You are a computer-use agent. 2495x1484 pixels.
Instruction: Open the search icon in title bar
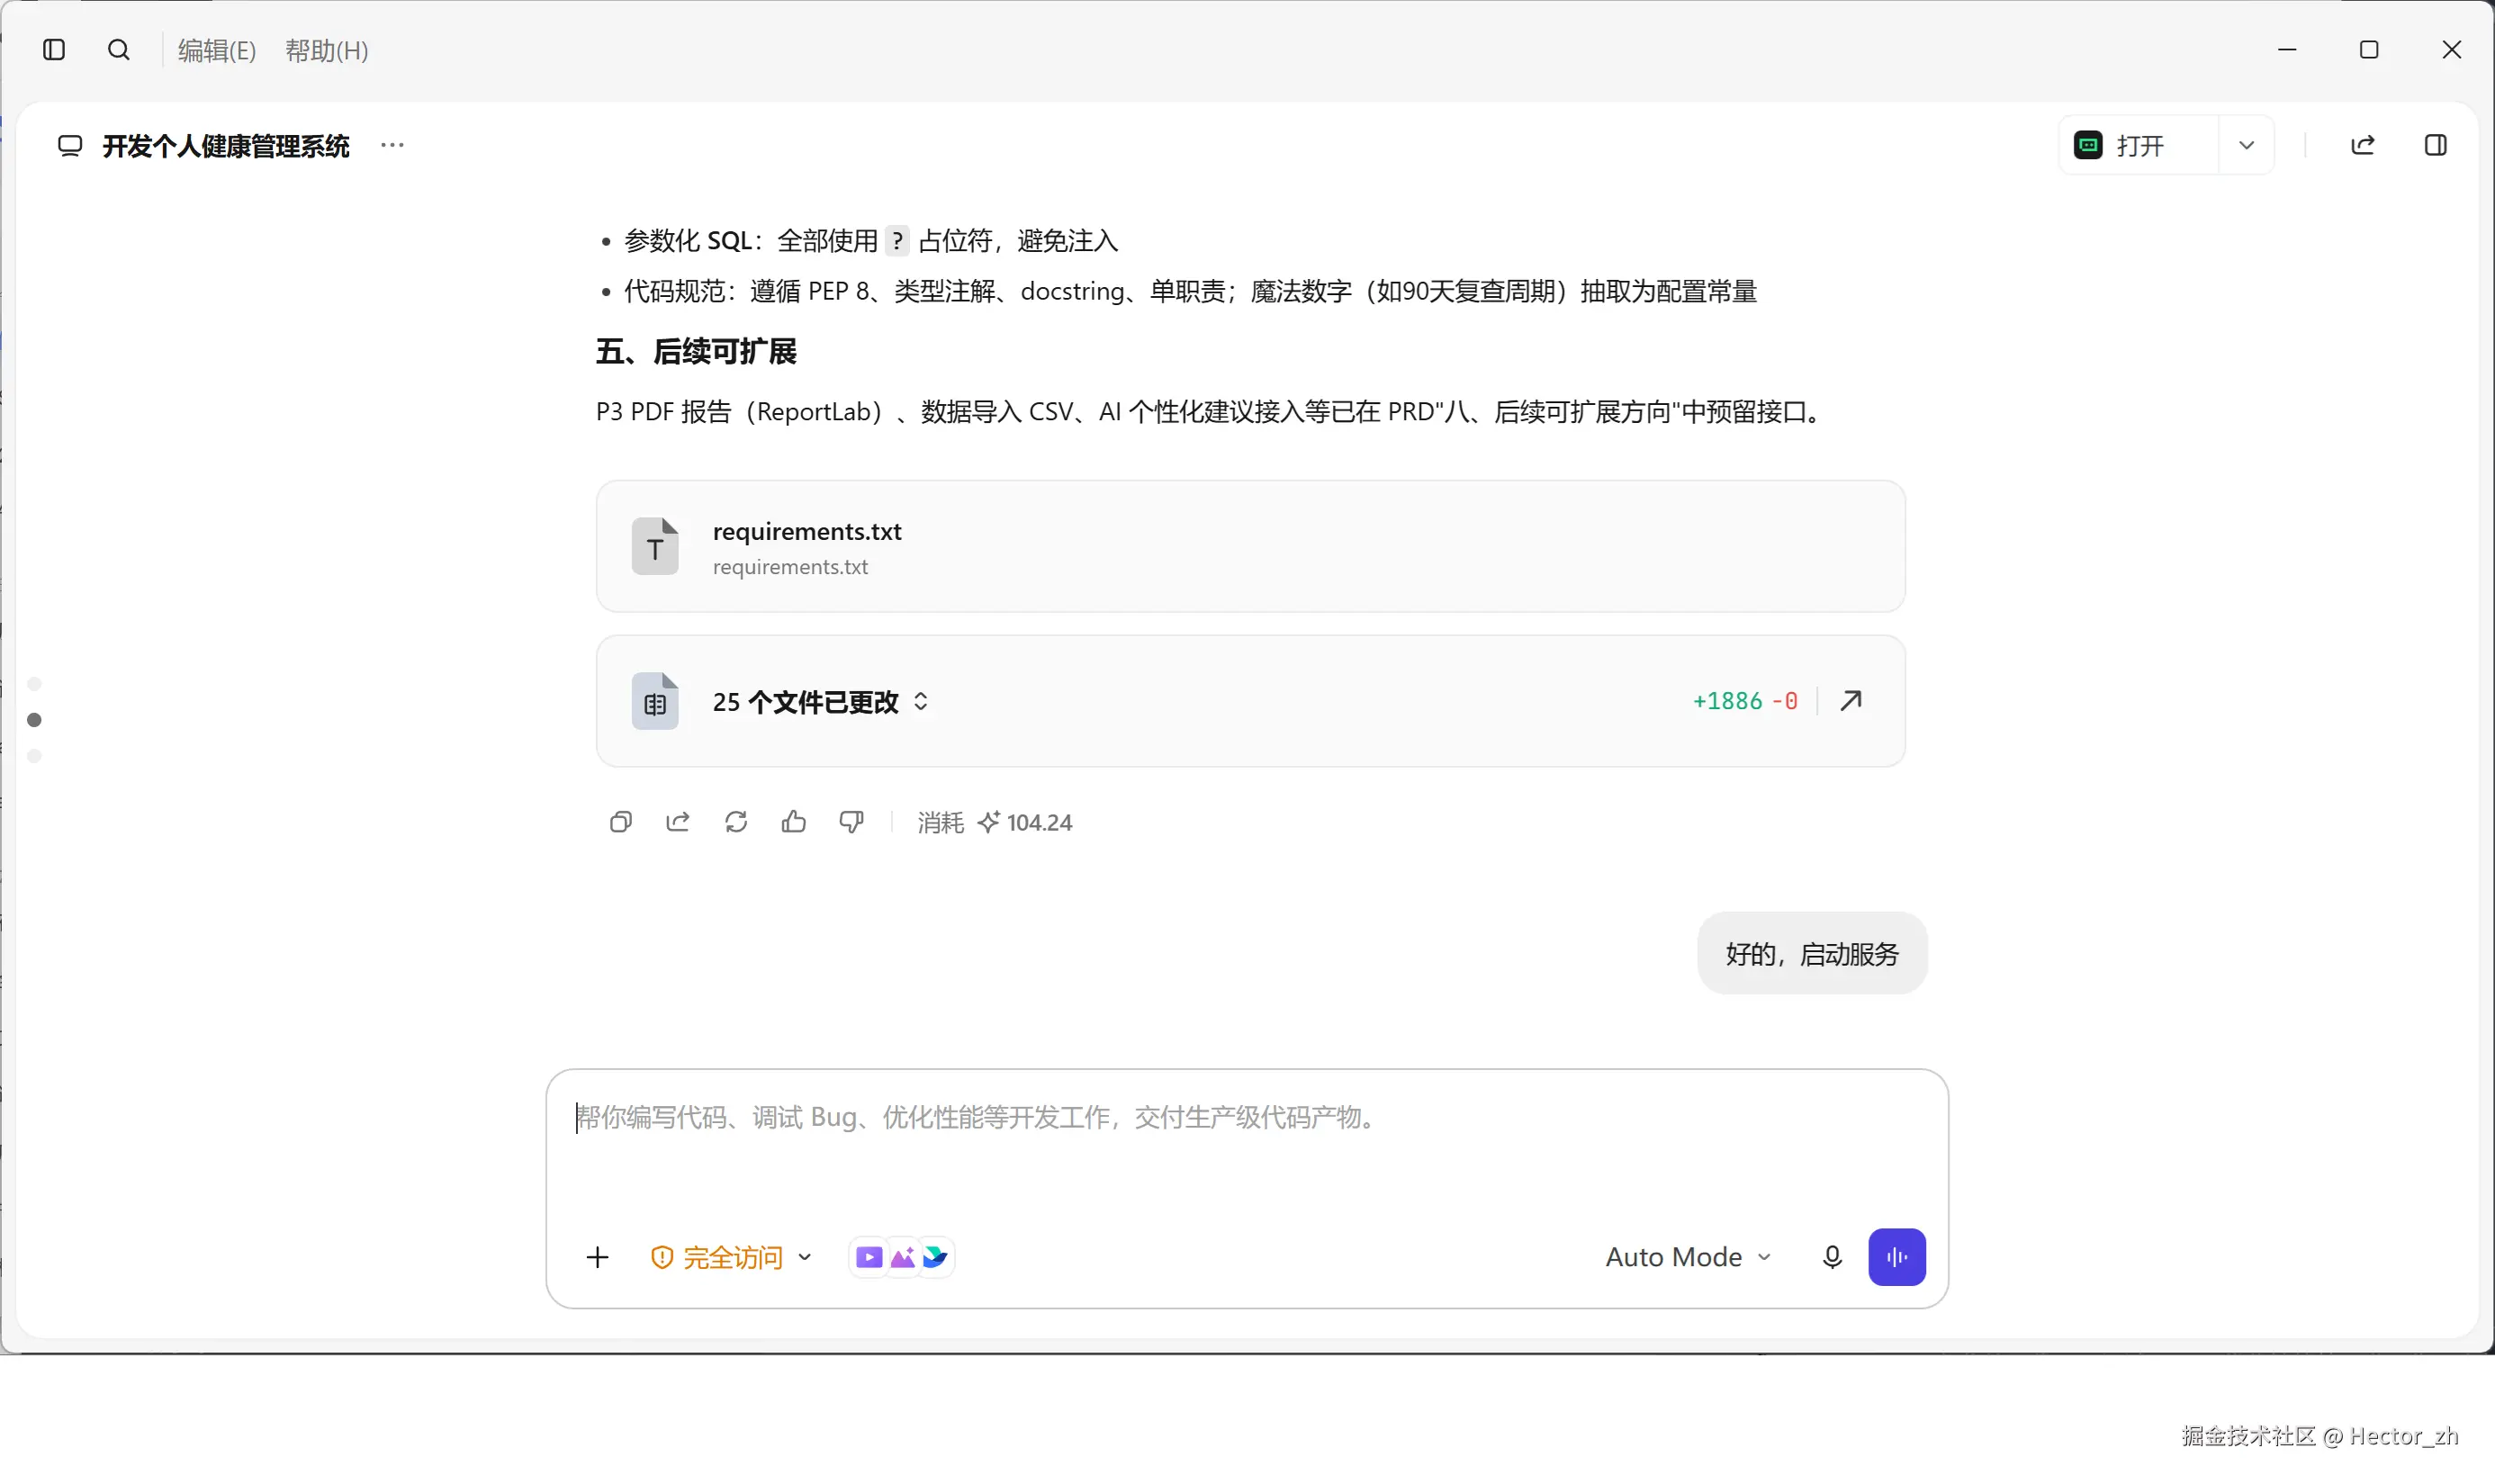click(x=118, y=50)
